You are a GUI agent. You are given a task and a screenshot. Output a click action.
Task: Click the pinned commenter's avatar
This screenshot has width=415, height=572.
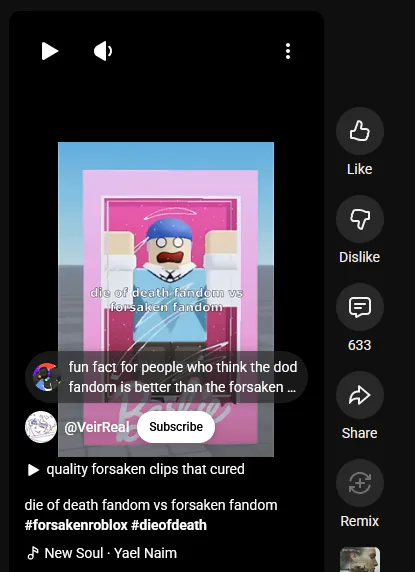click(45, 377)
